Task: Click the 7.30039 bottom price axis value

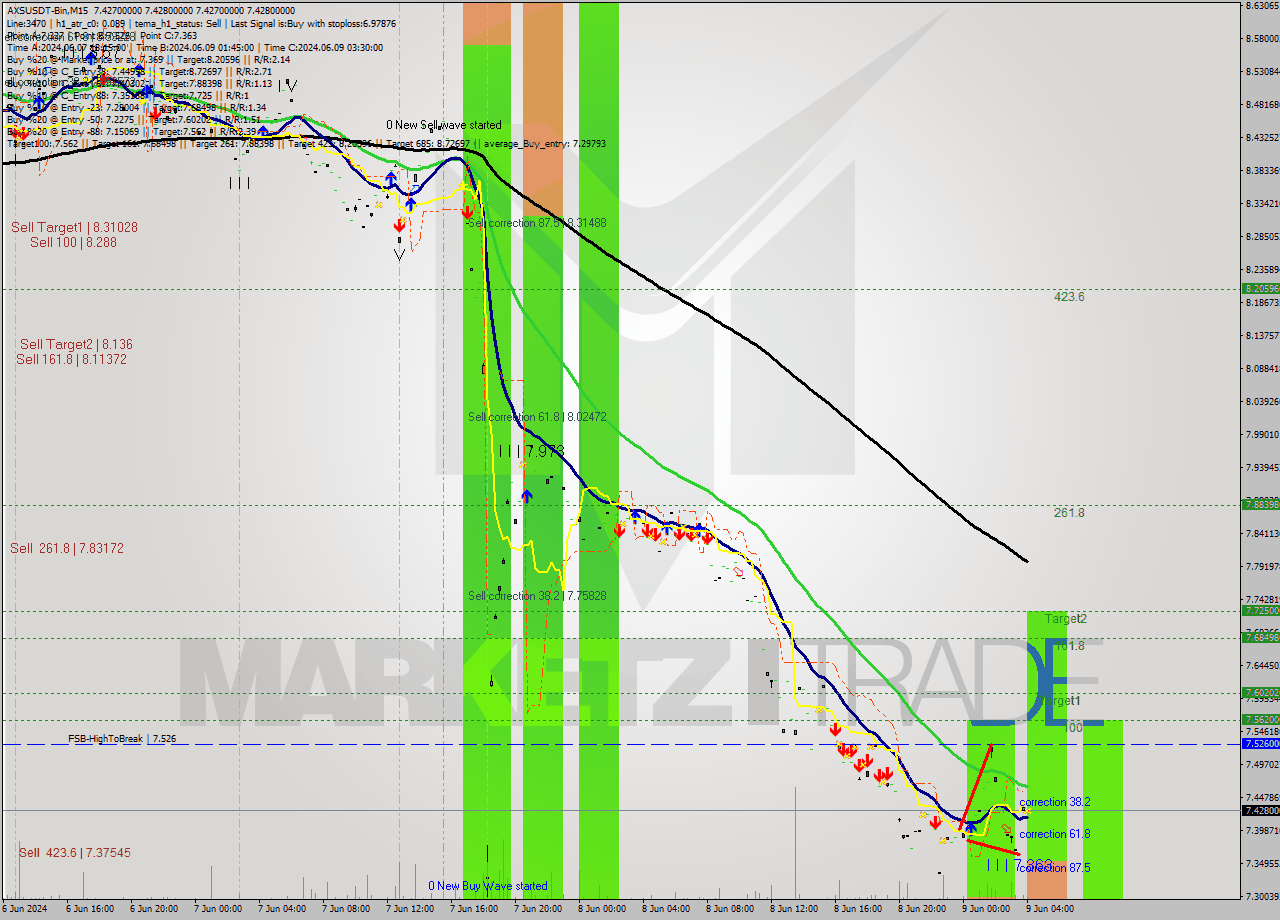Action: pos(1261,896)
